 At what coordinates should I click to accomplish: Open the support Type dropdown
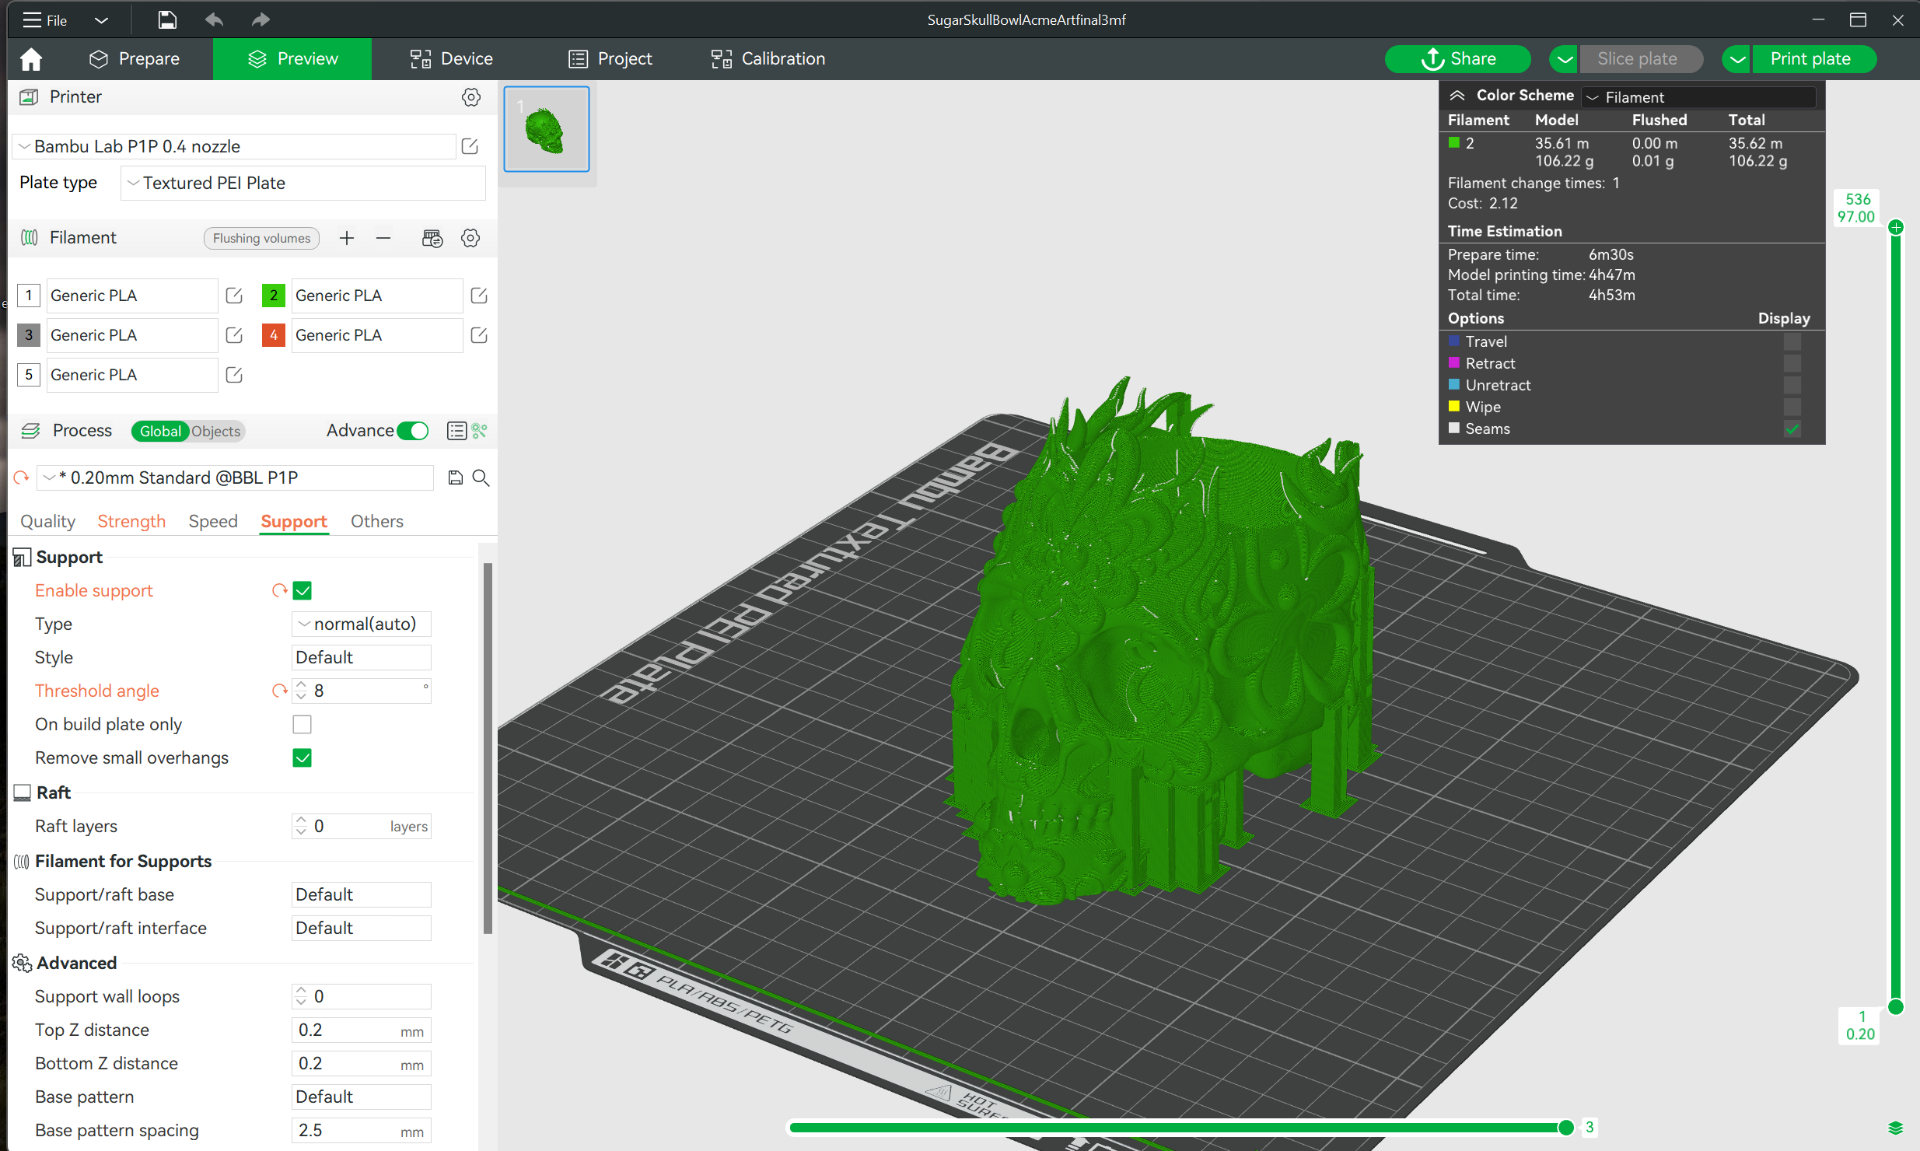361,624
